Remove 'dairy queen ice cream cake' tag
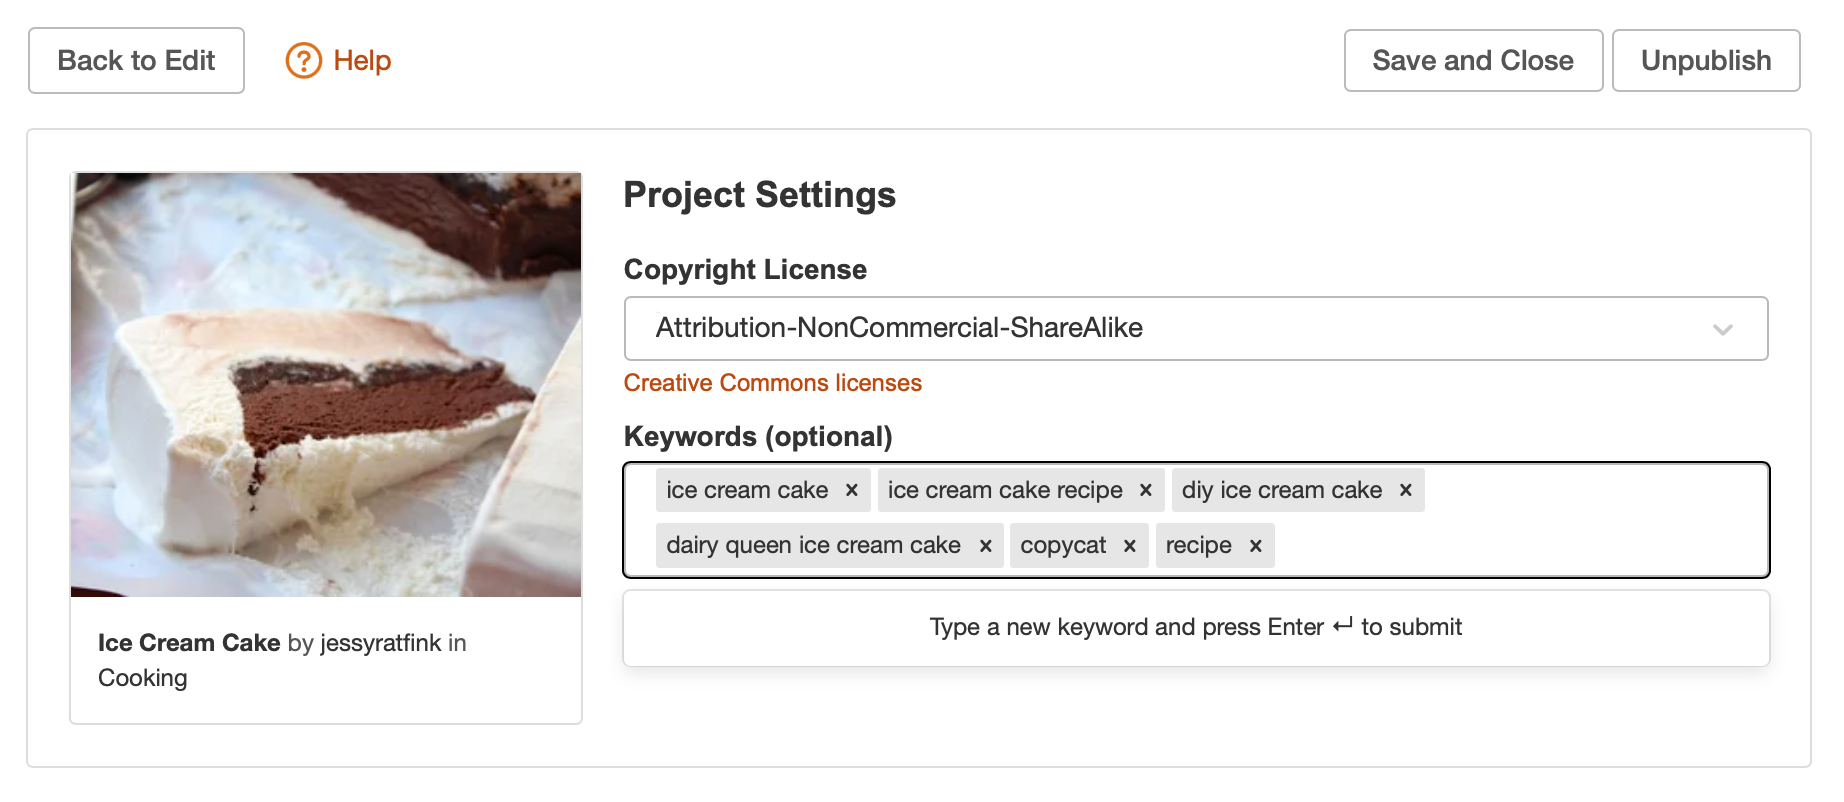Viewport: 1844px width, 802px height. pyautogui.click(x=985, y=546)
